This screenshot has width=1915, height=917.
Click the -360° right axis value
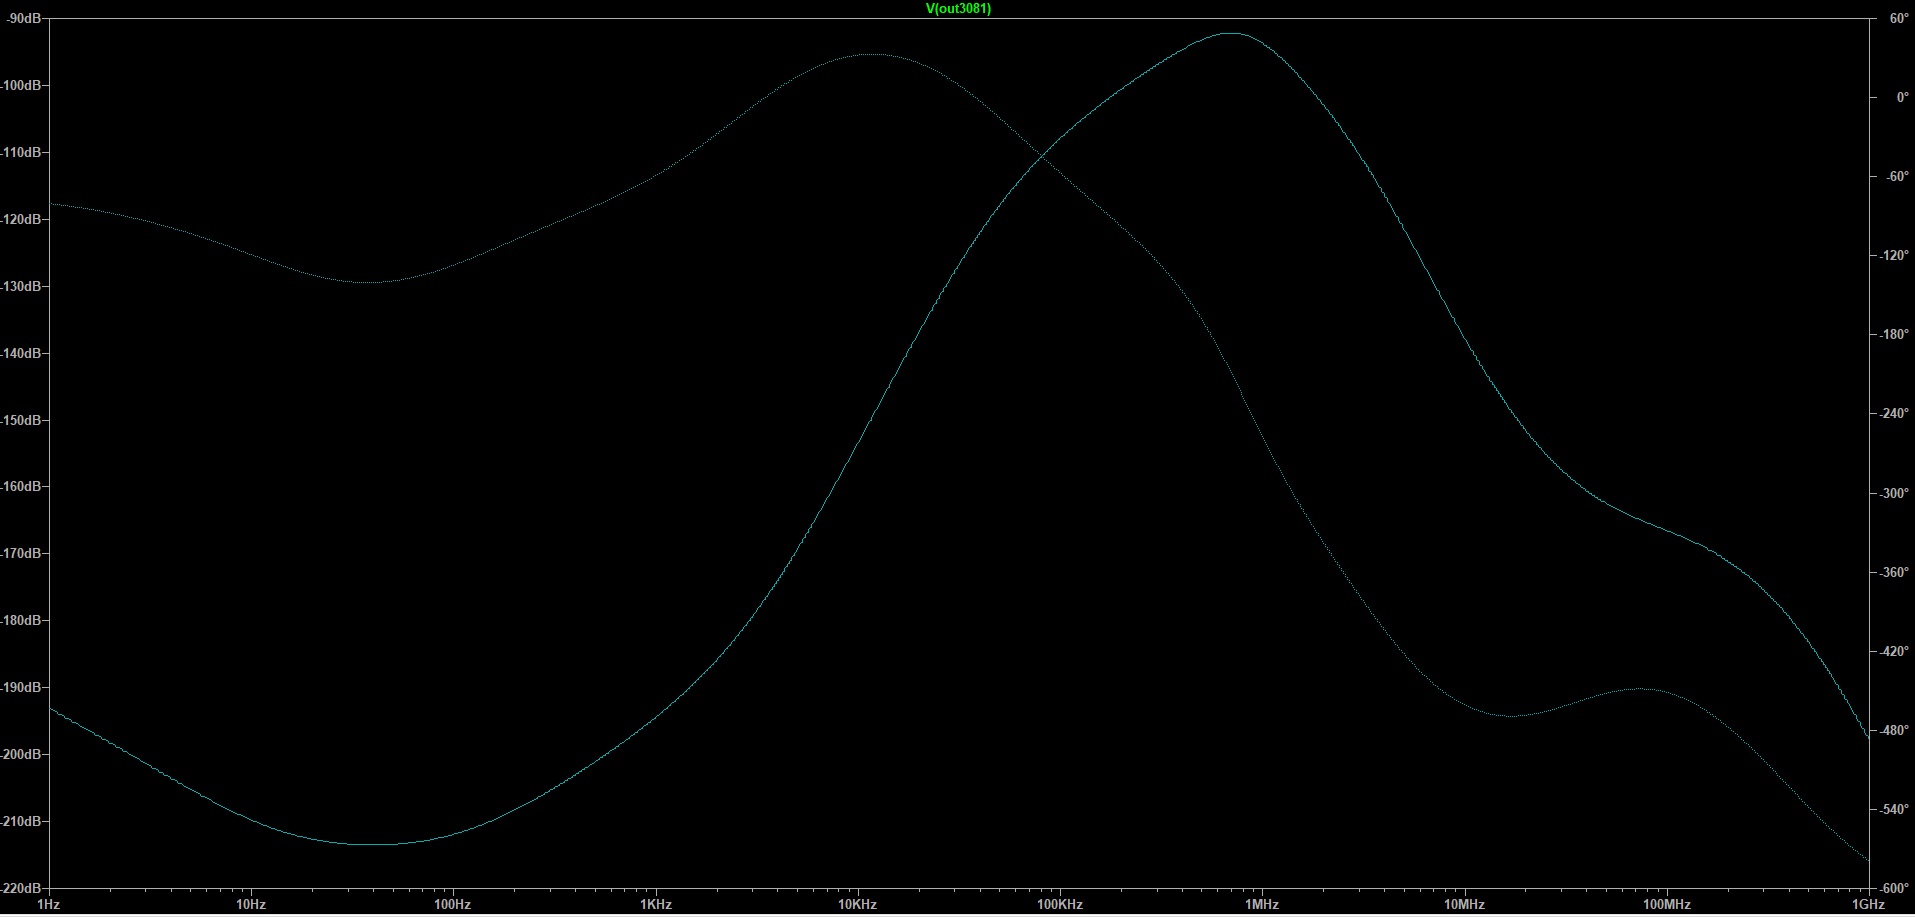pos(1894,573)
